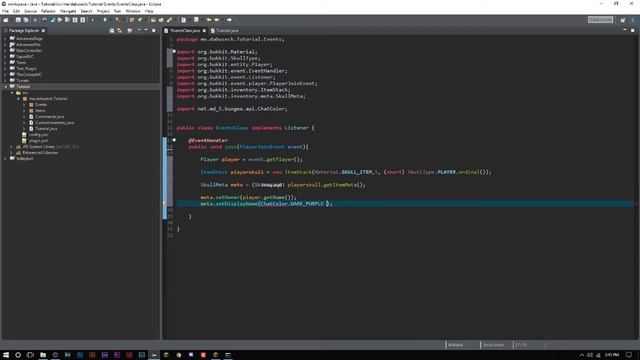The image size is (640, 360).
Task: Open the Windows notification center
Action: (x=629, y=355)
